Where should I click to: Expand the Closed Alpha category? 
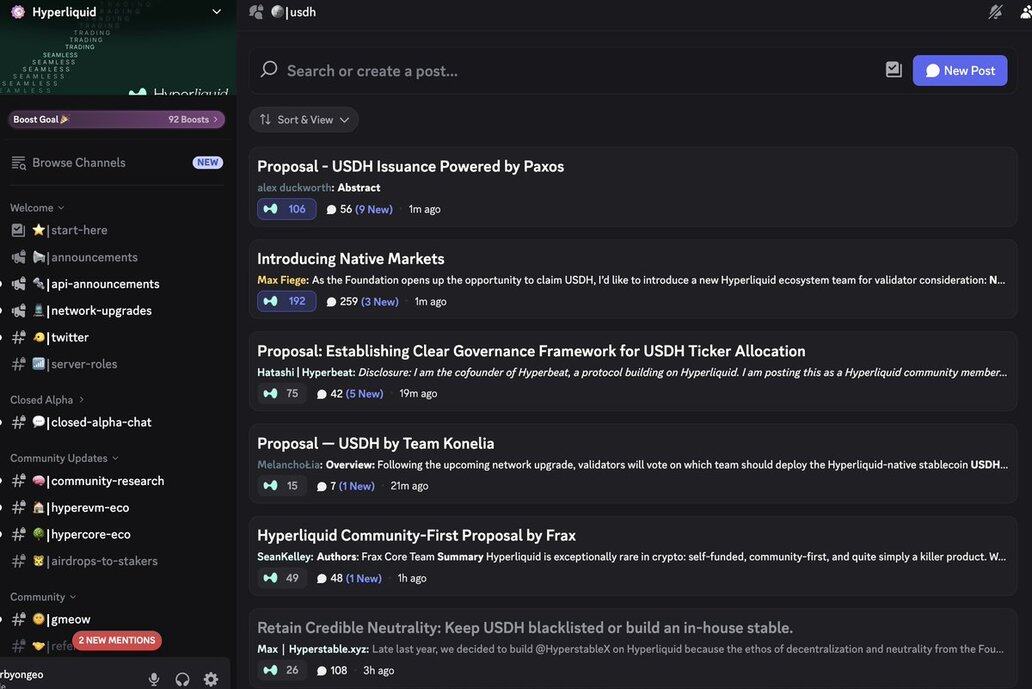[x=47, y=399]
